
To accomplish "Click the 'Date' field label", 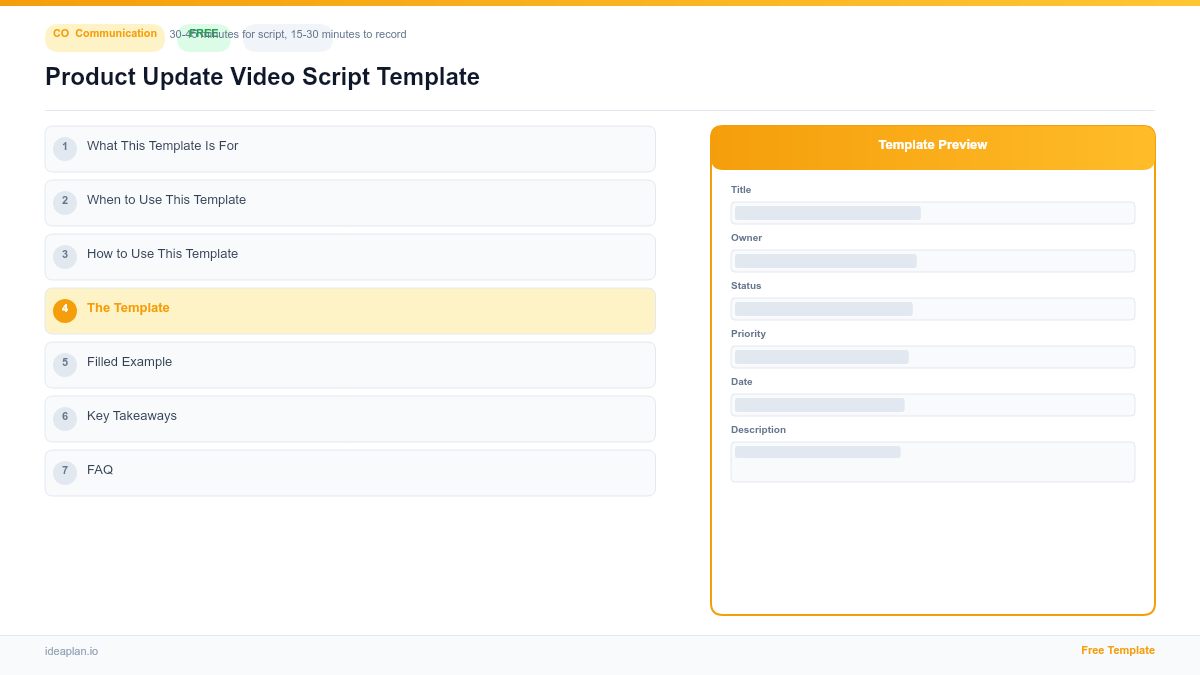I will (742, 382).
